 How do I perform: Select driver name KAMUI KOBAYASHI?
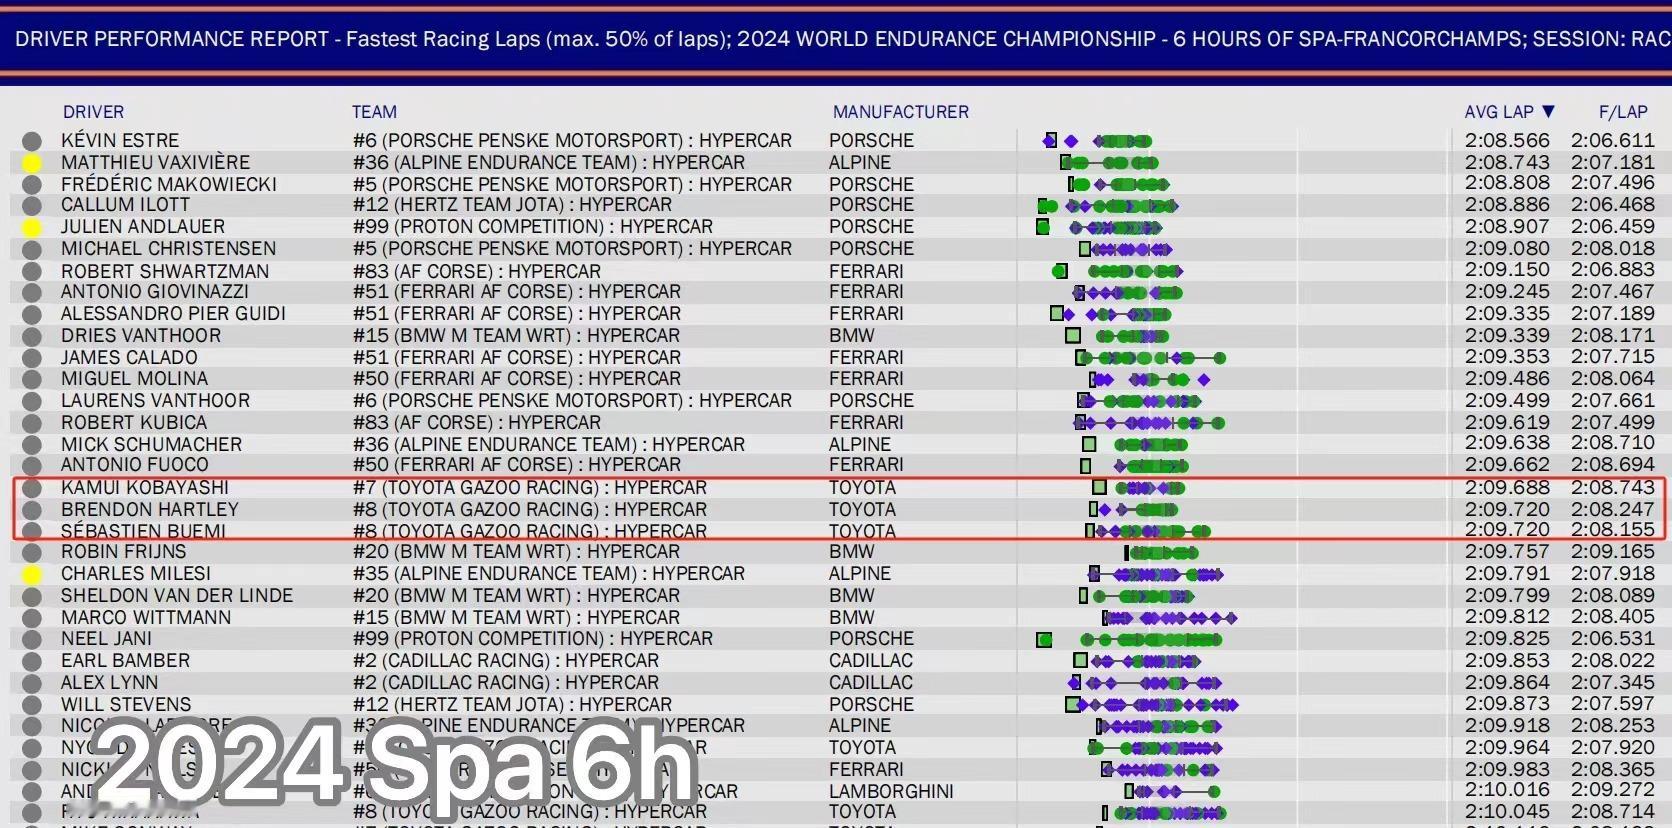click(145, 488)
